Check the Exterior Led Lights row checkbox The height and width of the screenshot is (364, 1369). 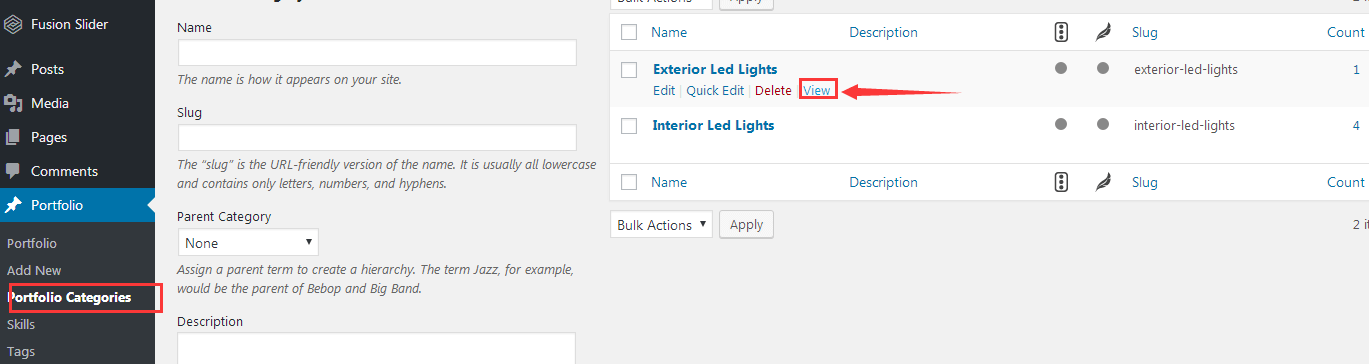(629, 70)
